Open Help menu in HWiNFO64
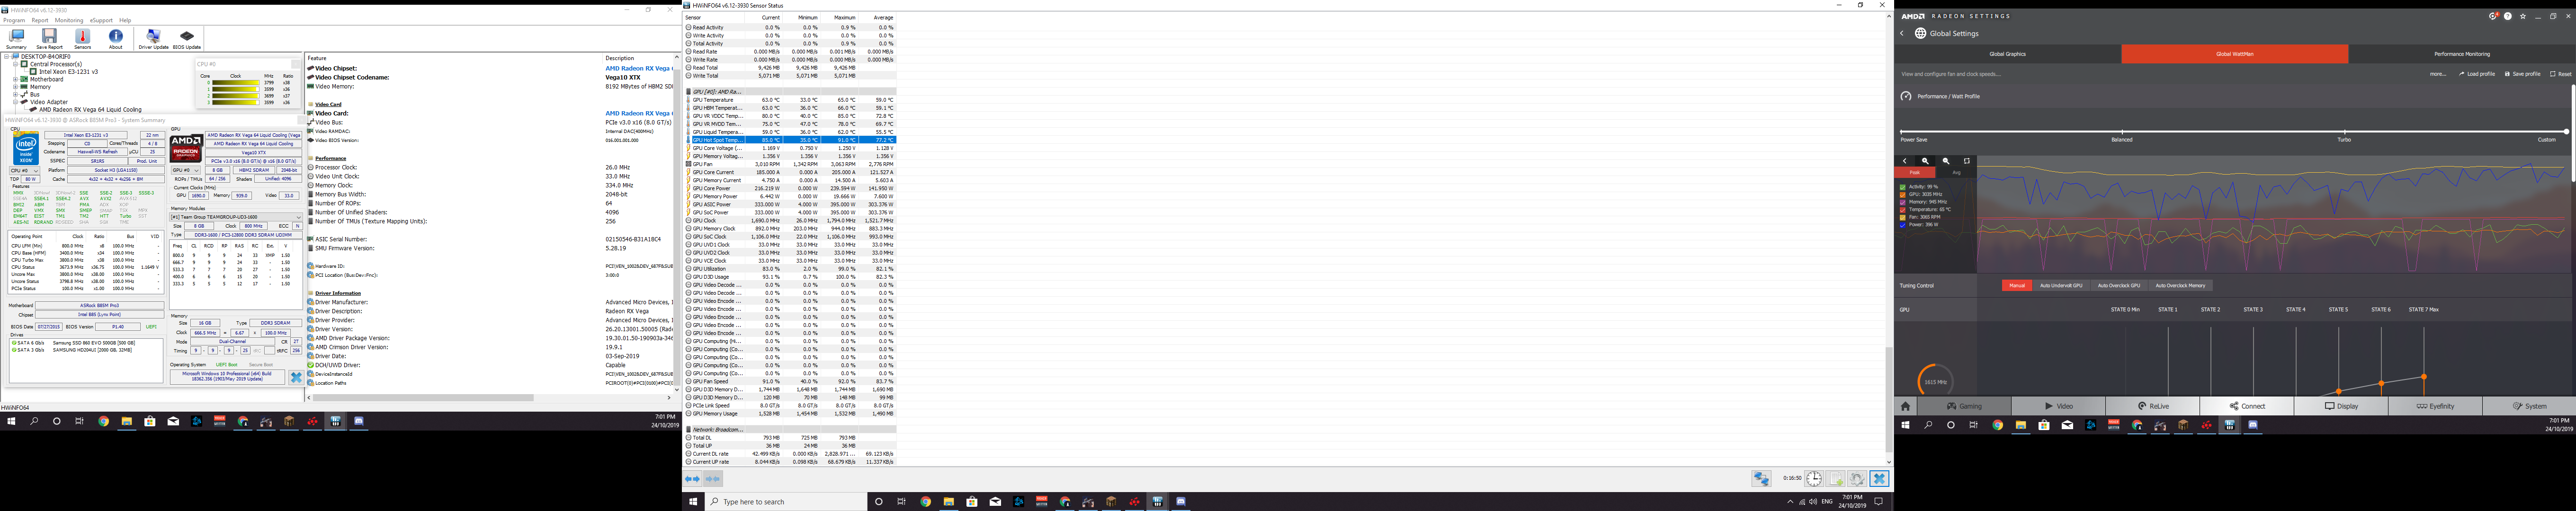This screenshot has width=2576, height=511. pyautogui.click(x=125, y=20)
